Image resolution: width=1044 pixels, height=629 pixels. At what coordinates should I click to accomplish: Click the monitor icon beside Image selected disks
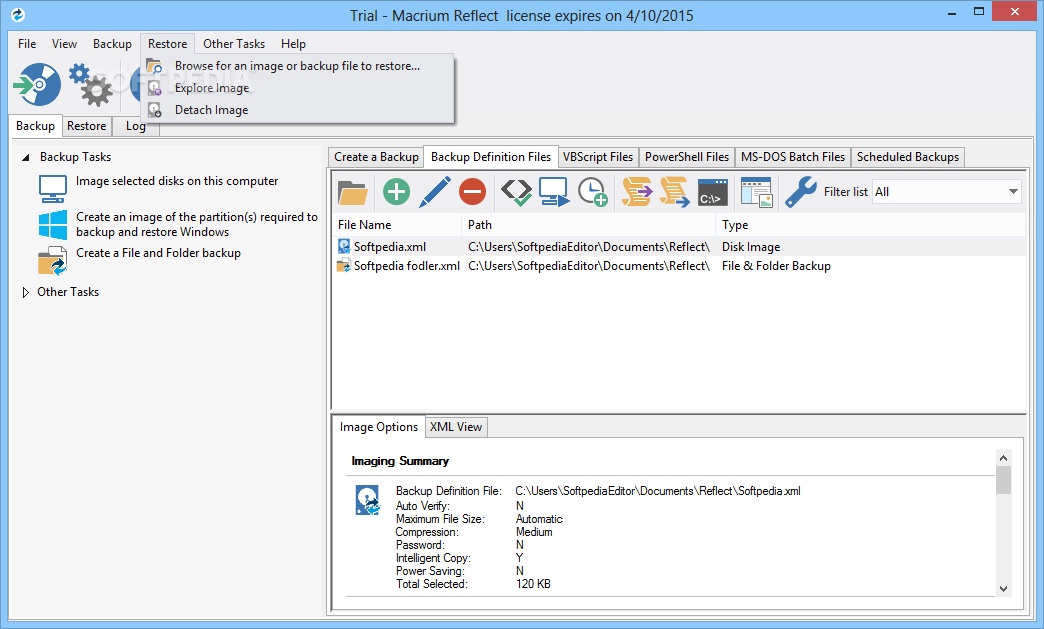pos(53,189)
